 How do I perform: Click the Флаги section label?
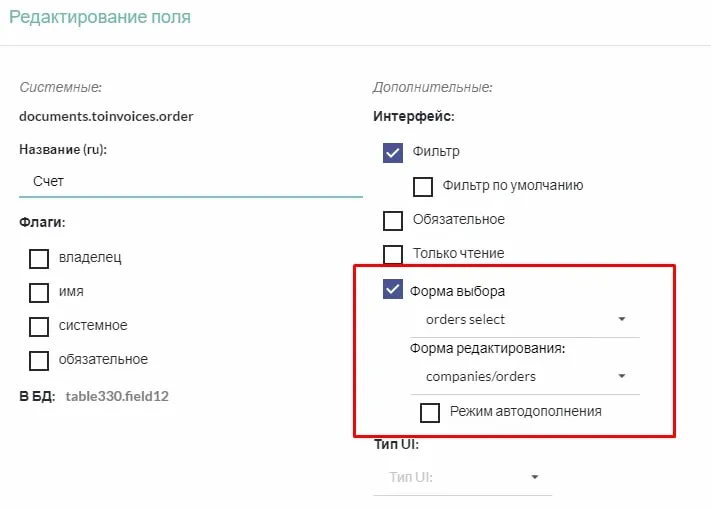tap(42, 222)
